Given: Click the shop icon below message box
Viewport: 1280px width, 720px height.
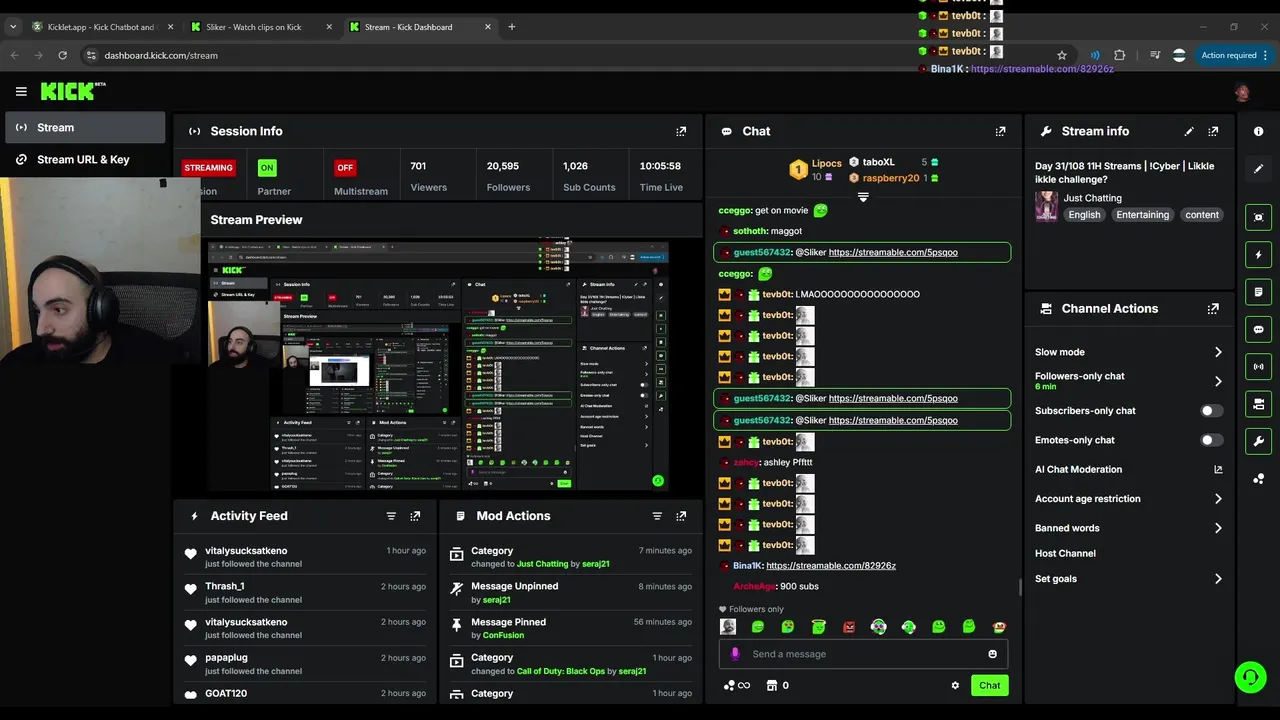Looking at the screenshot, I should pyautogui.click(x=771, y=685).
